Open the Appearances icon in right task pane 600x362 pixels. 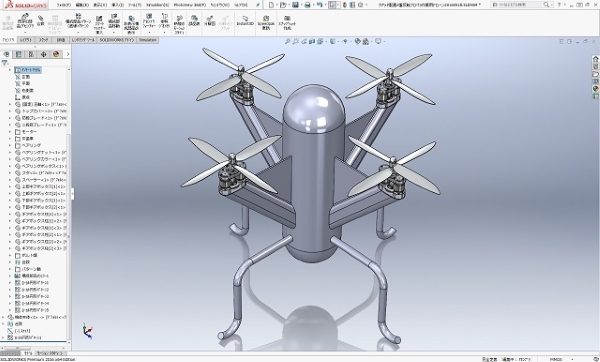(x=595, y=88)
